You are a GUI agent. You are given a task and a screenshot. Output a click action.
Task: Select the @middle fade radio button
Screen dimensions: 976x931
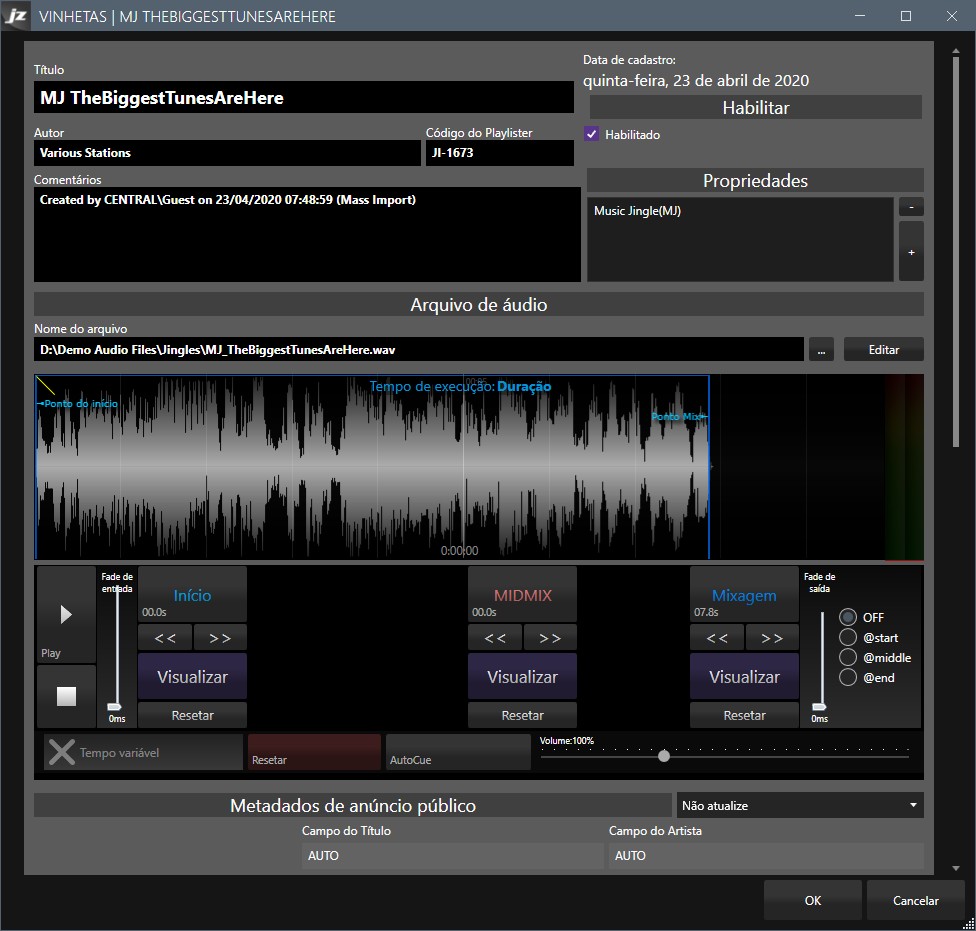point(848,657)
